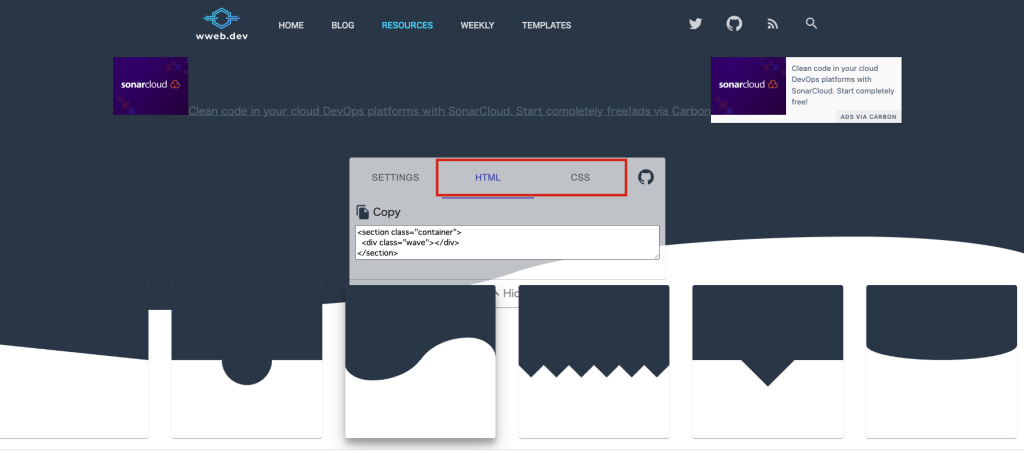The height and width of the screenshot is (453, 1024).
Task: Click the search magnifier icon
Action: point(811,23)
